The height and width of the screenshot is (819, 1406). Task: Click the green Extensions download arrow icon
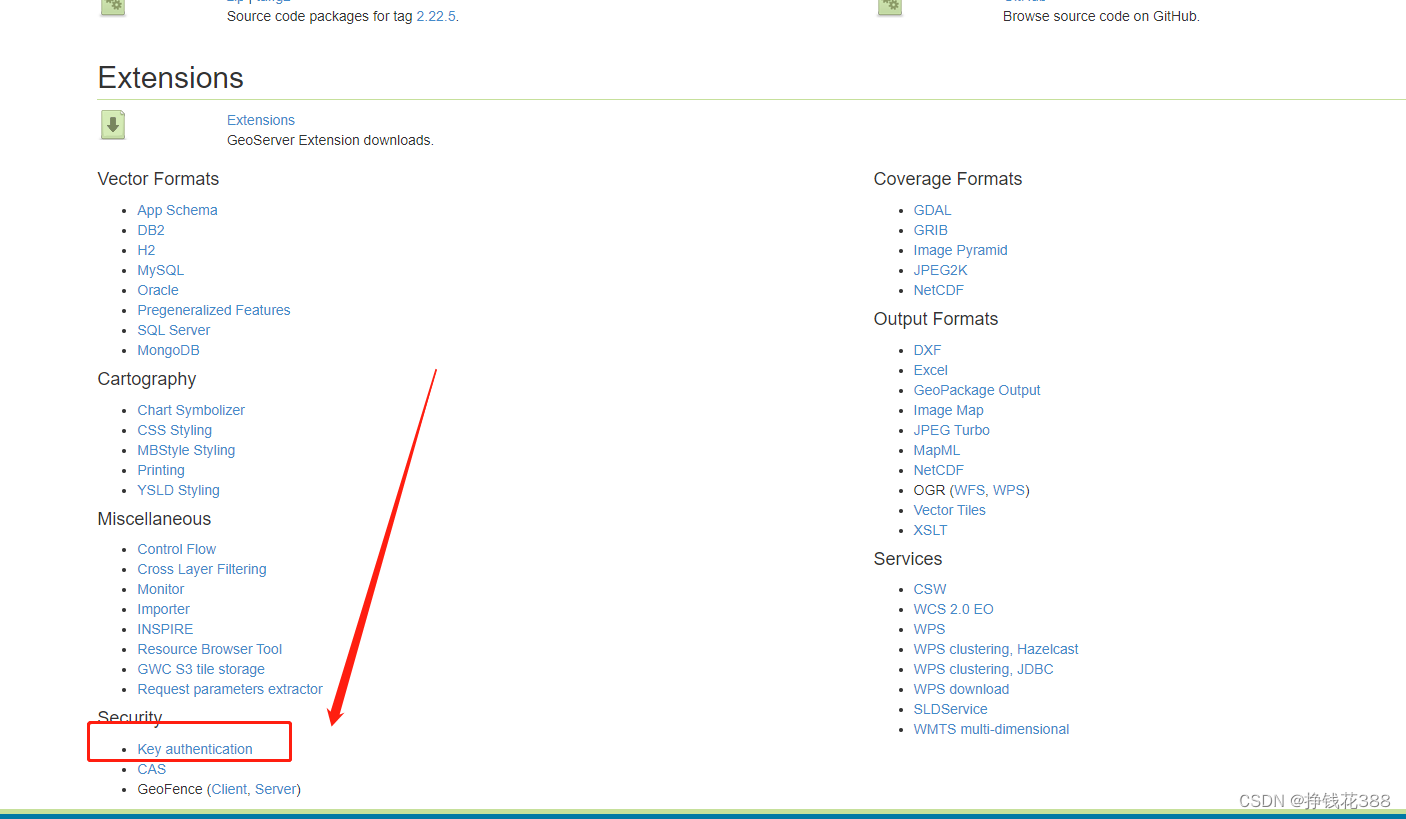113,125
